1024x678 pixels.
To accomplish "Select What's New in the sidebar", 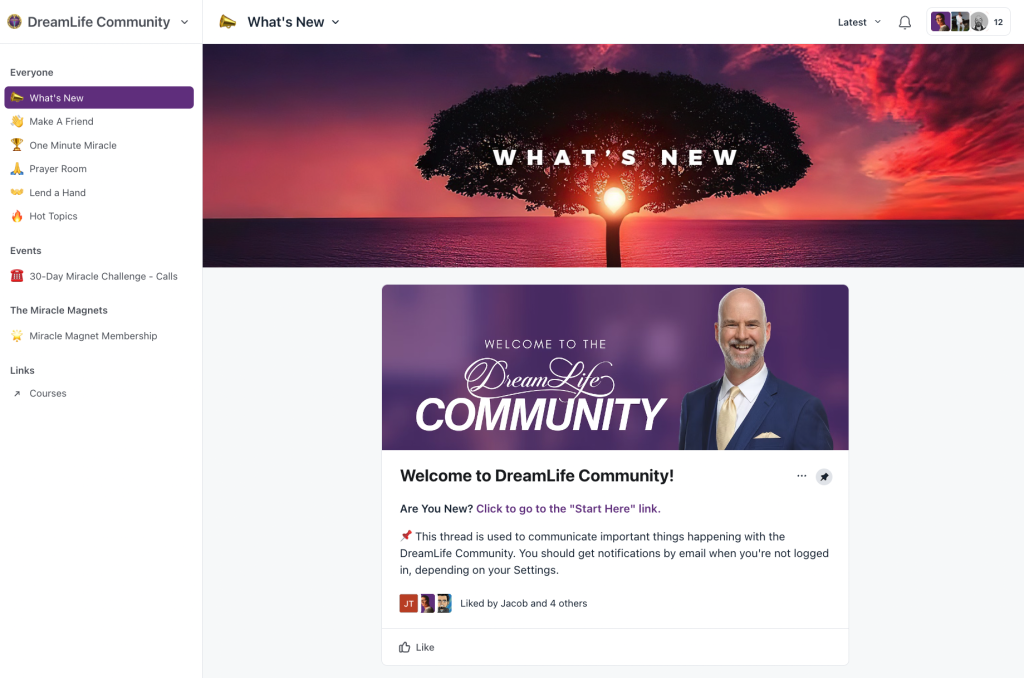I will [x=99, y=97].
